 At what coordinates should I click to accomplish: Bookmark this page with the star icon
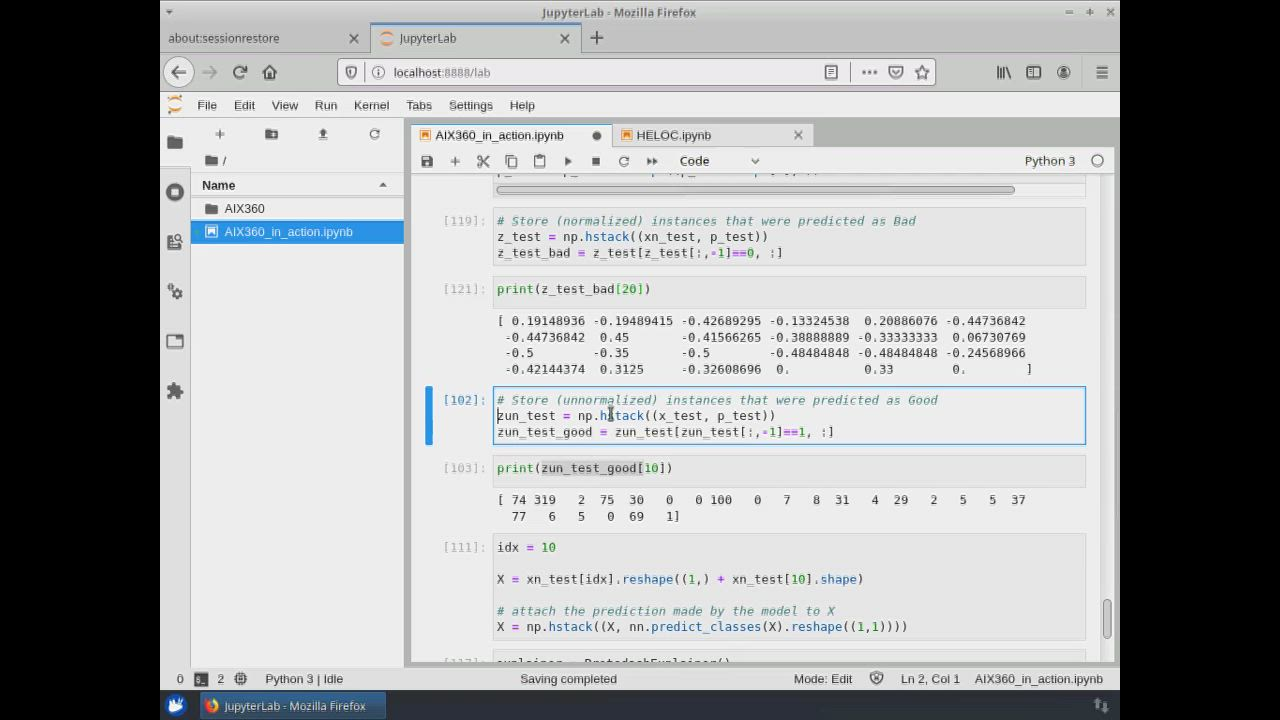pyautogui.click(x=922, y=72)
